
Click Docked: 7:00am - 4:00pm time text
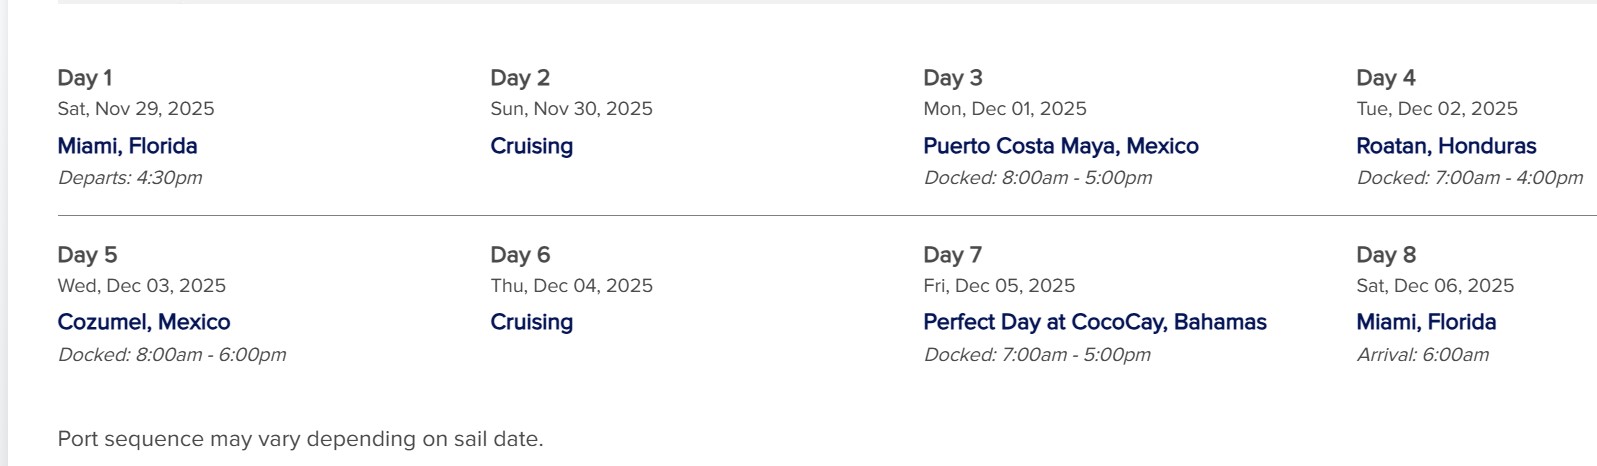[1469, 178]
